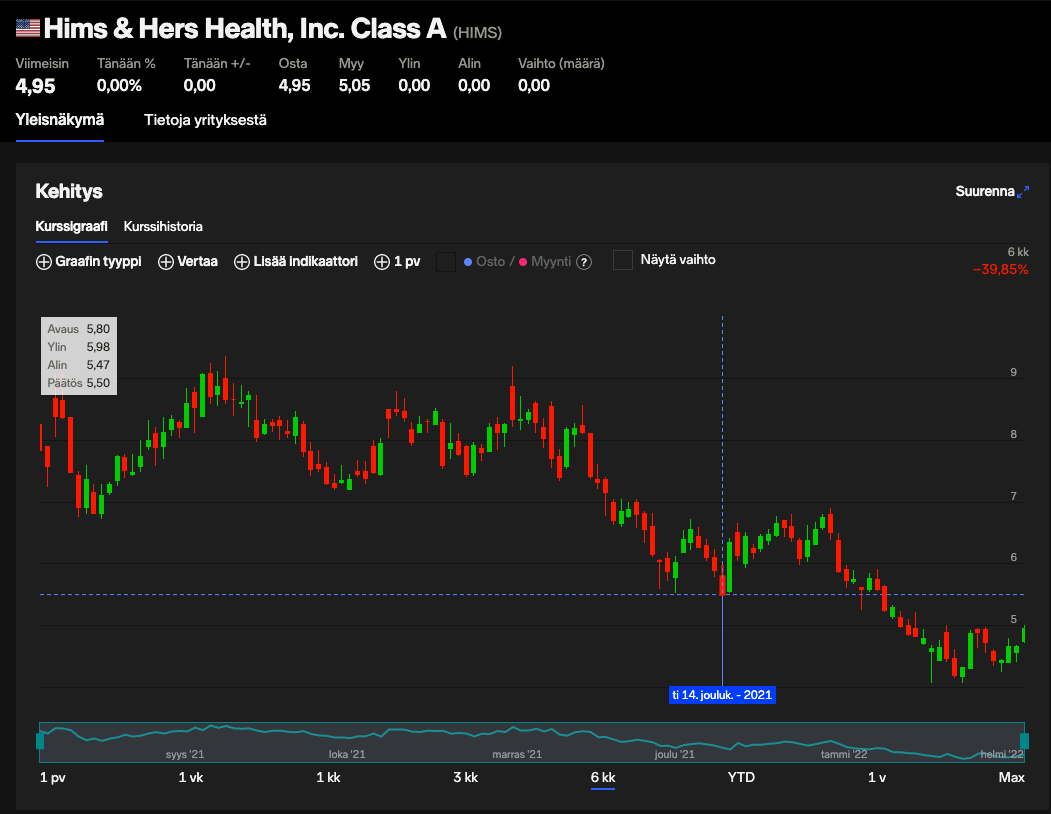Toggle the Osto / Myynti checkbox
Image resolution: width=1051 pixels, height=814 pixels.
tap(446, 262)
